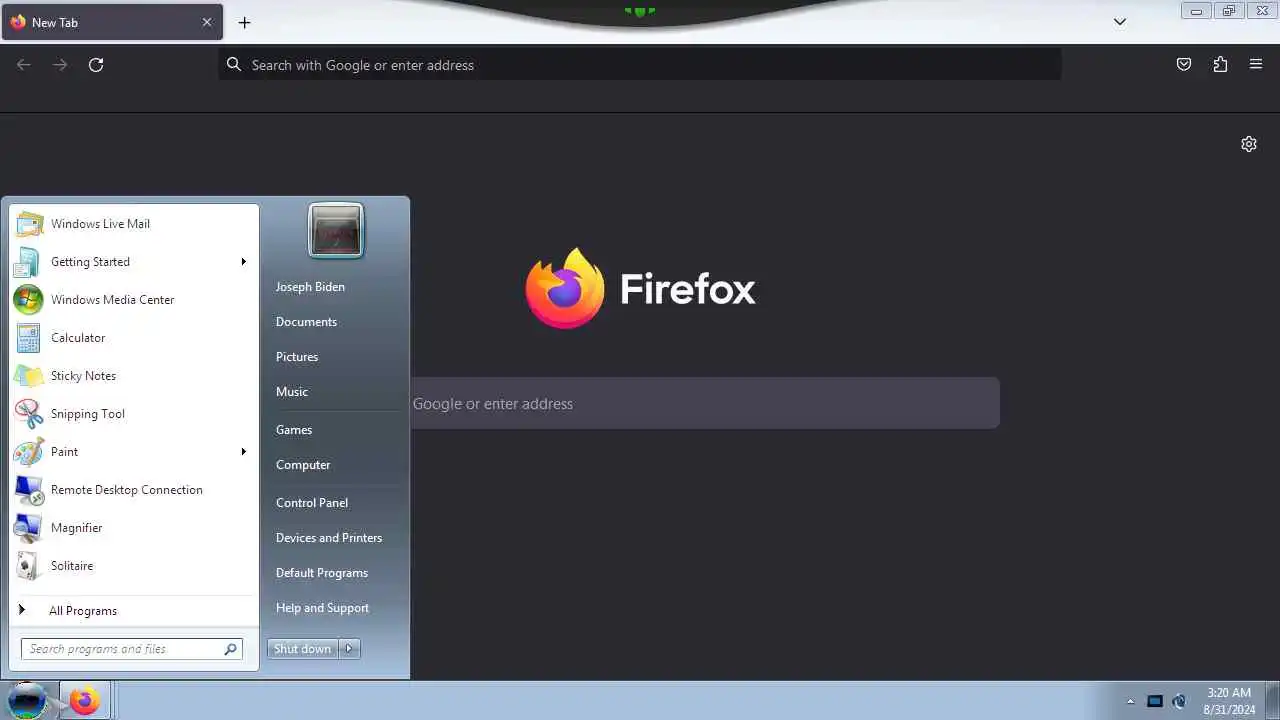Show hidden system tray icons
Image resolution: width=1280 pixels, height=720 pixels.
[1131, 701]
